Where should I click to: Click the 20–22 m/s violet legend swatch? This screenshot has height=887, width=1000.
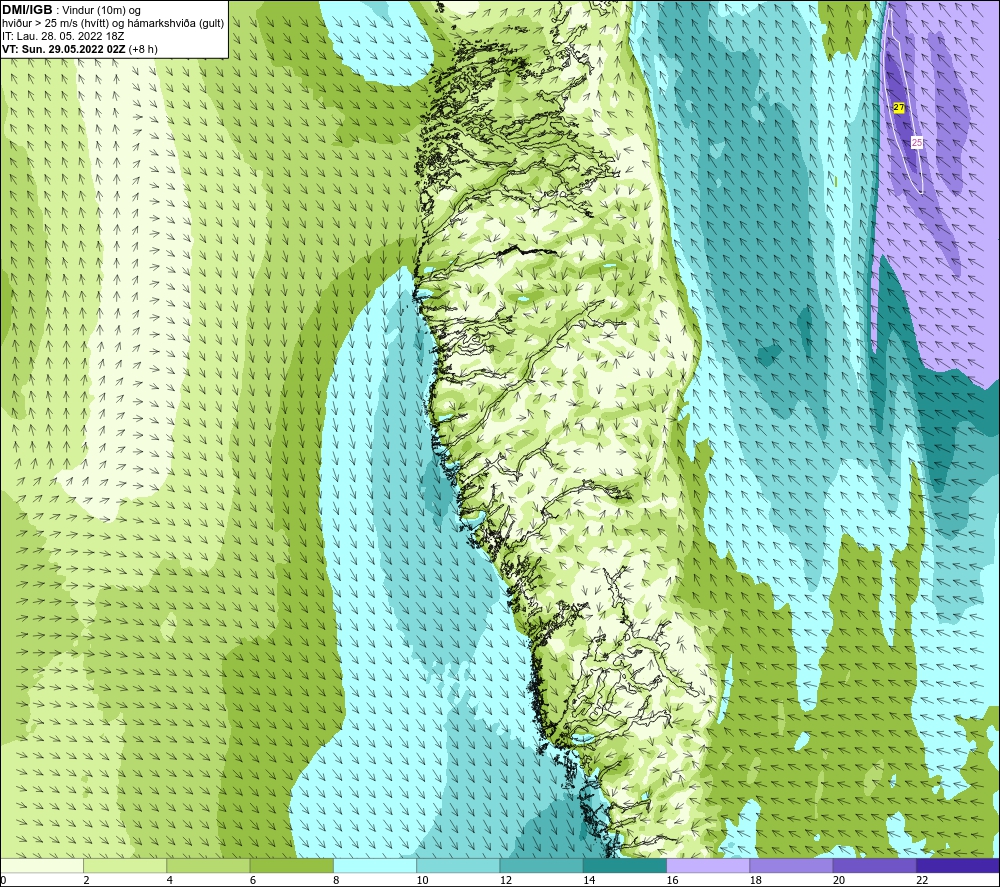(874, 865)
